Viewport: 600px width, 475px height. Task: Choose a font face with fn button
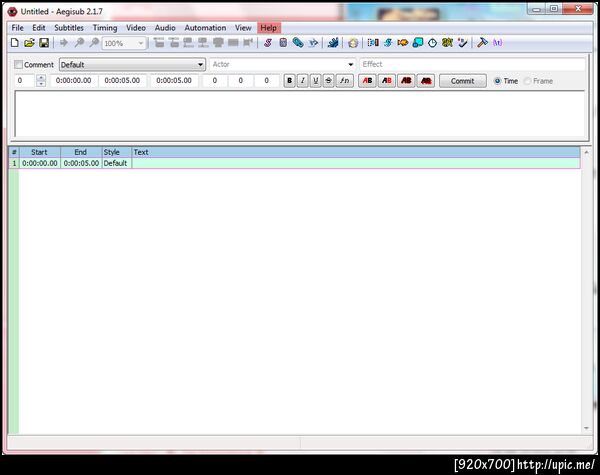[345, 81]
